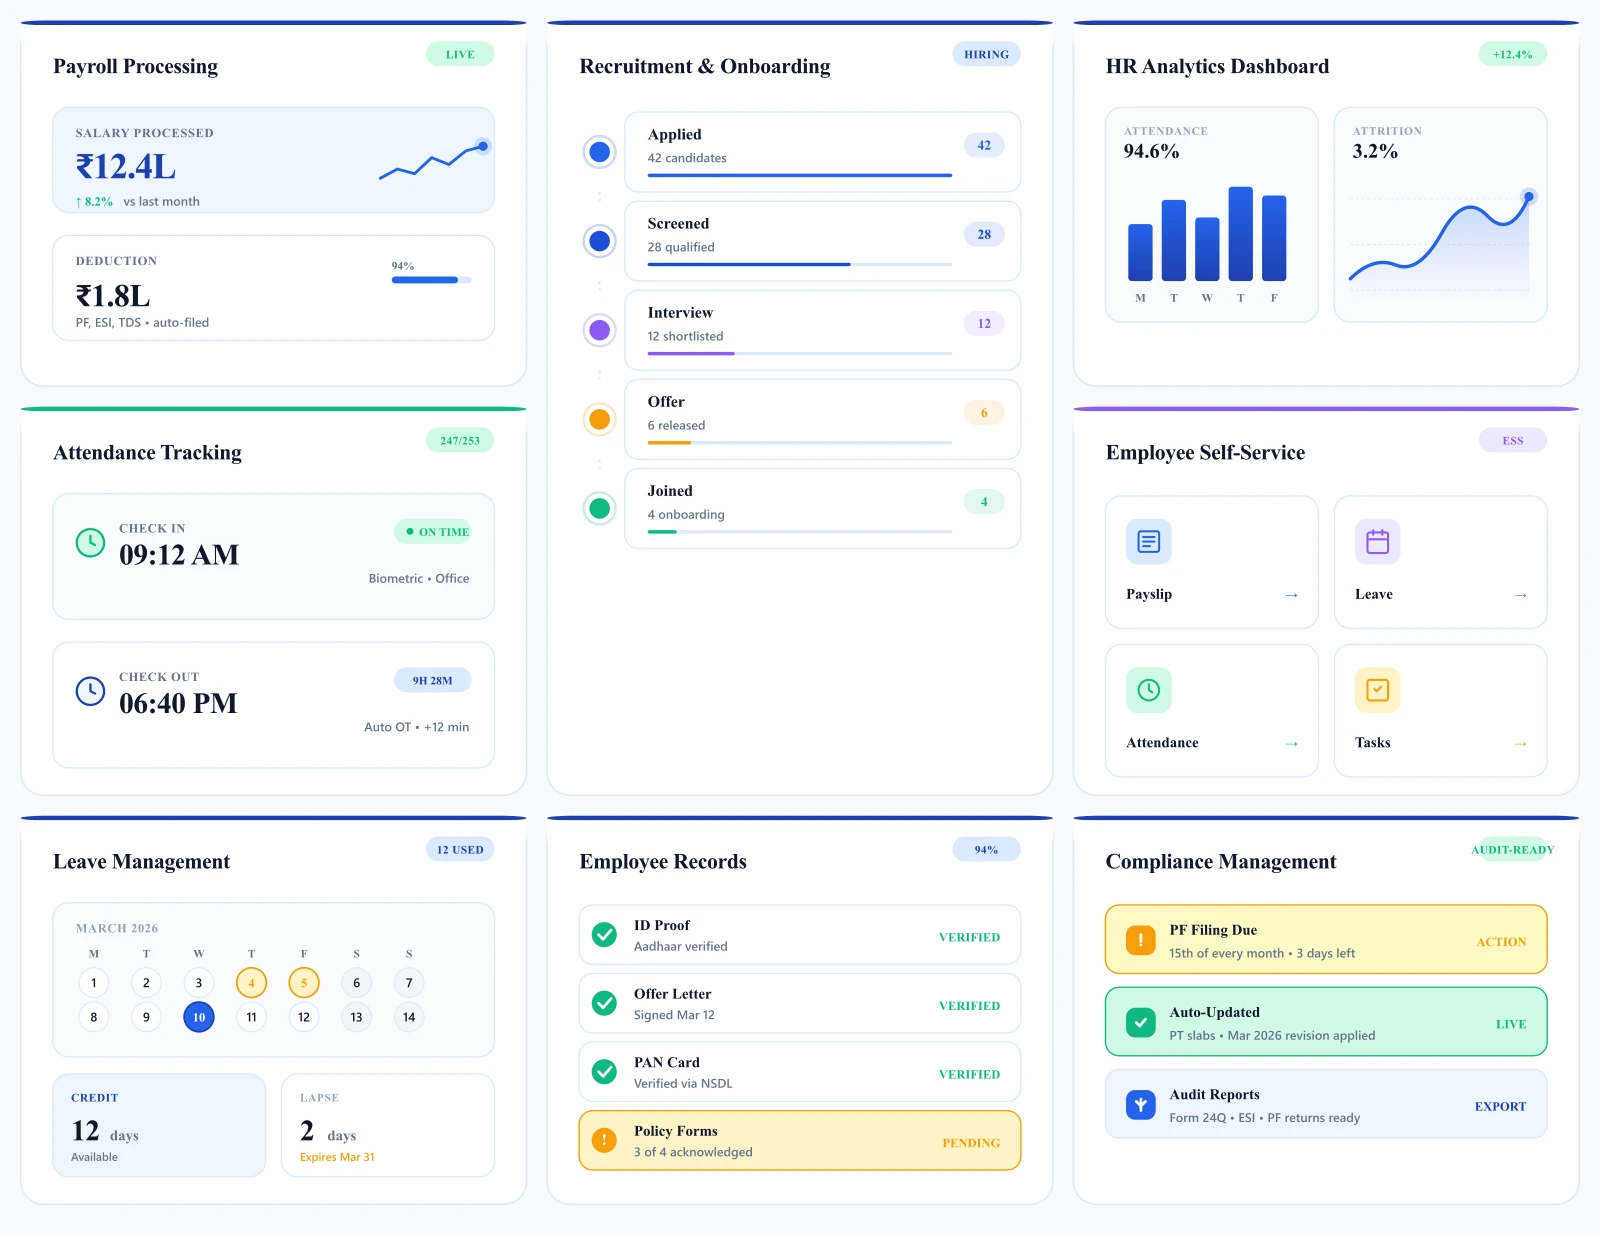Viewport: 1600px width, 1234px height.
Task: Click the Audit Reports blue icon
Action: click(x=1141, y=1104)
